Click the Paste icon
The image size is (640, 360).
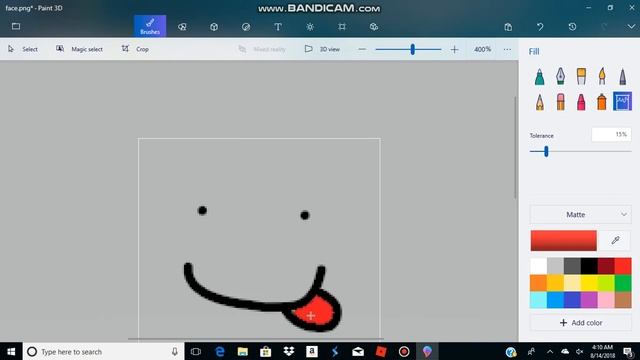point(508,27)
